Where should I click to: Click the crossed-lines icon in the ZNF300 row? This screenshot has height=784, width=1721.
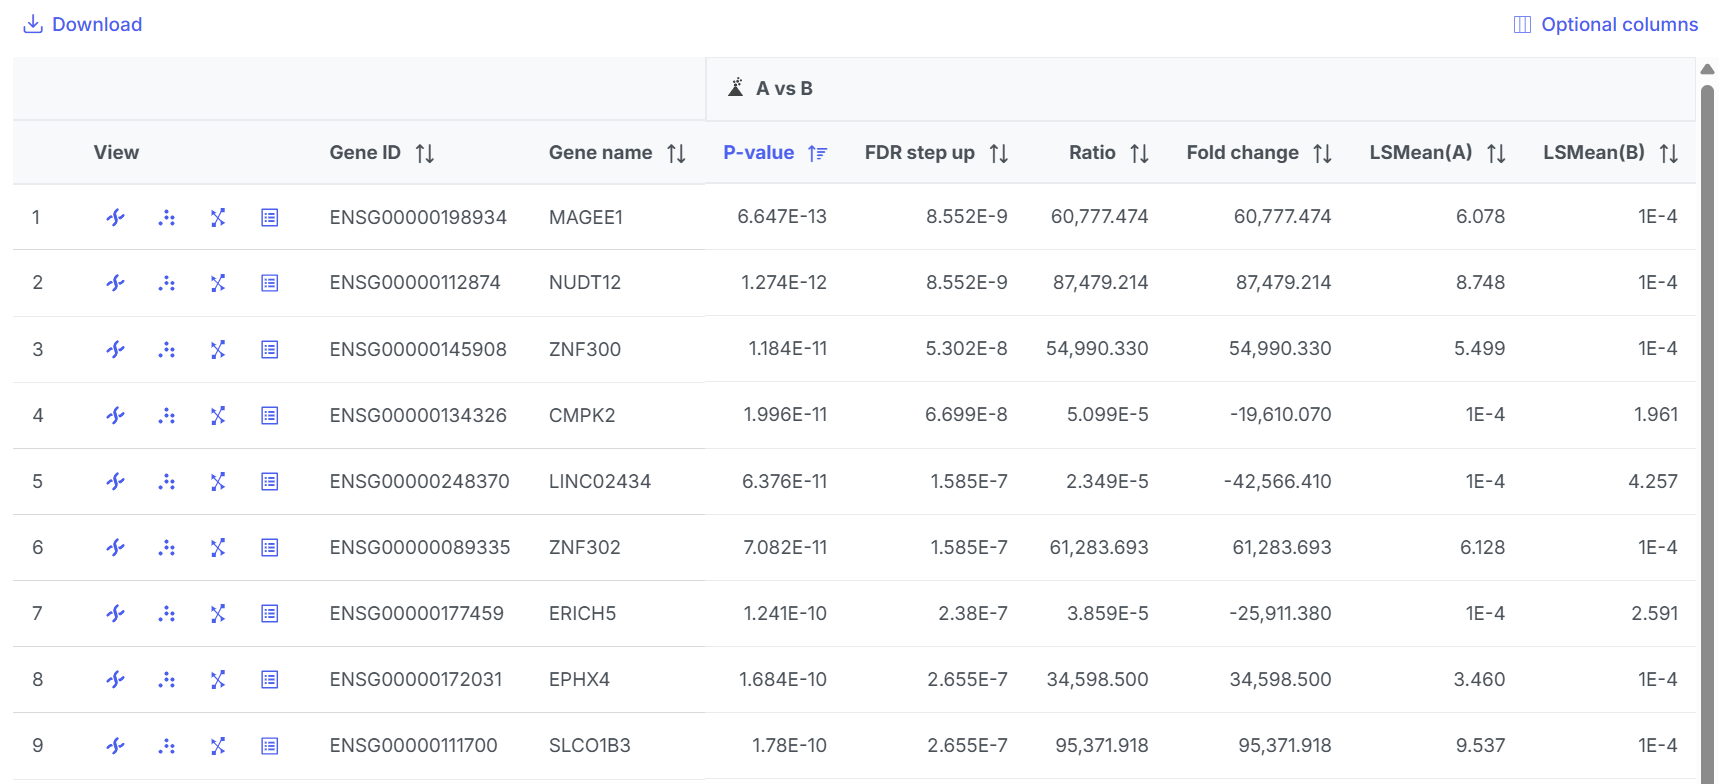pos(218,349)
